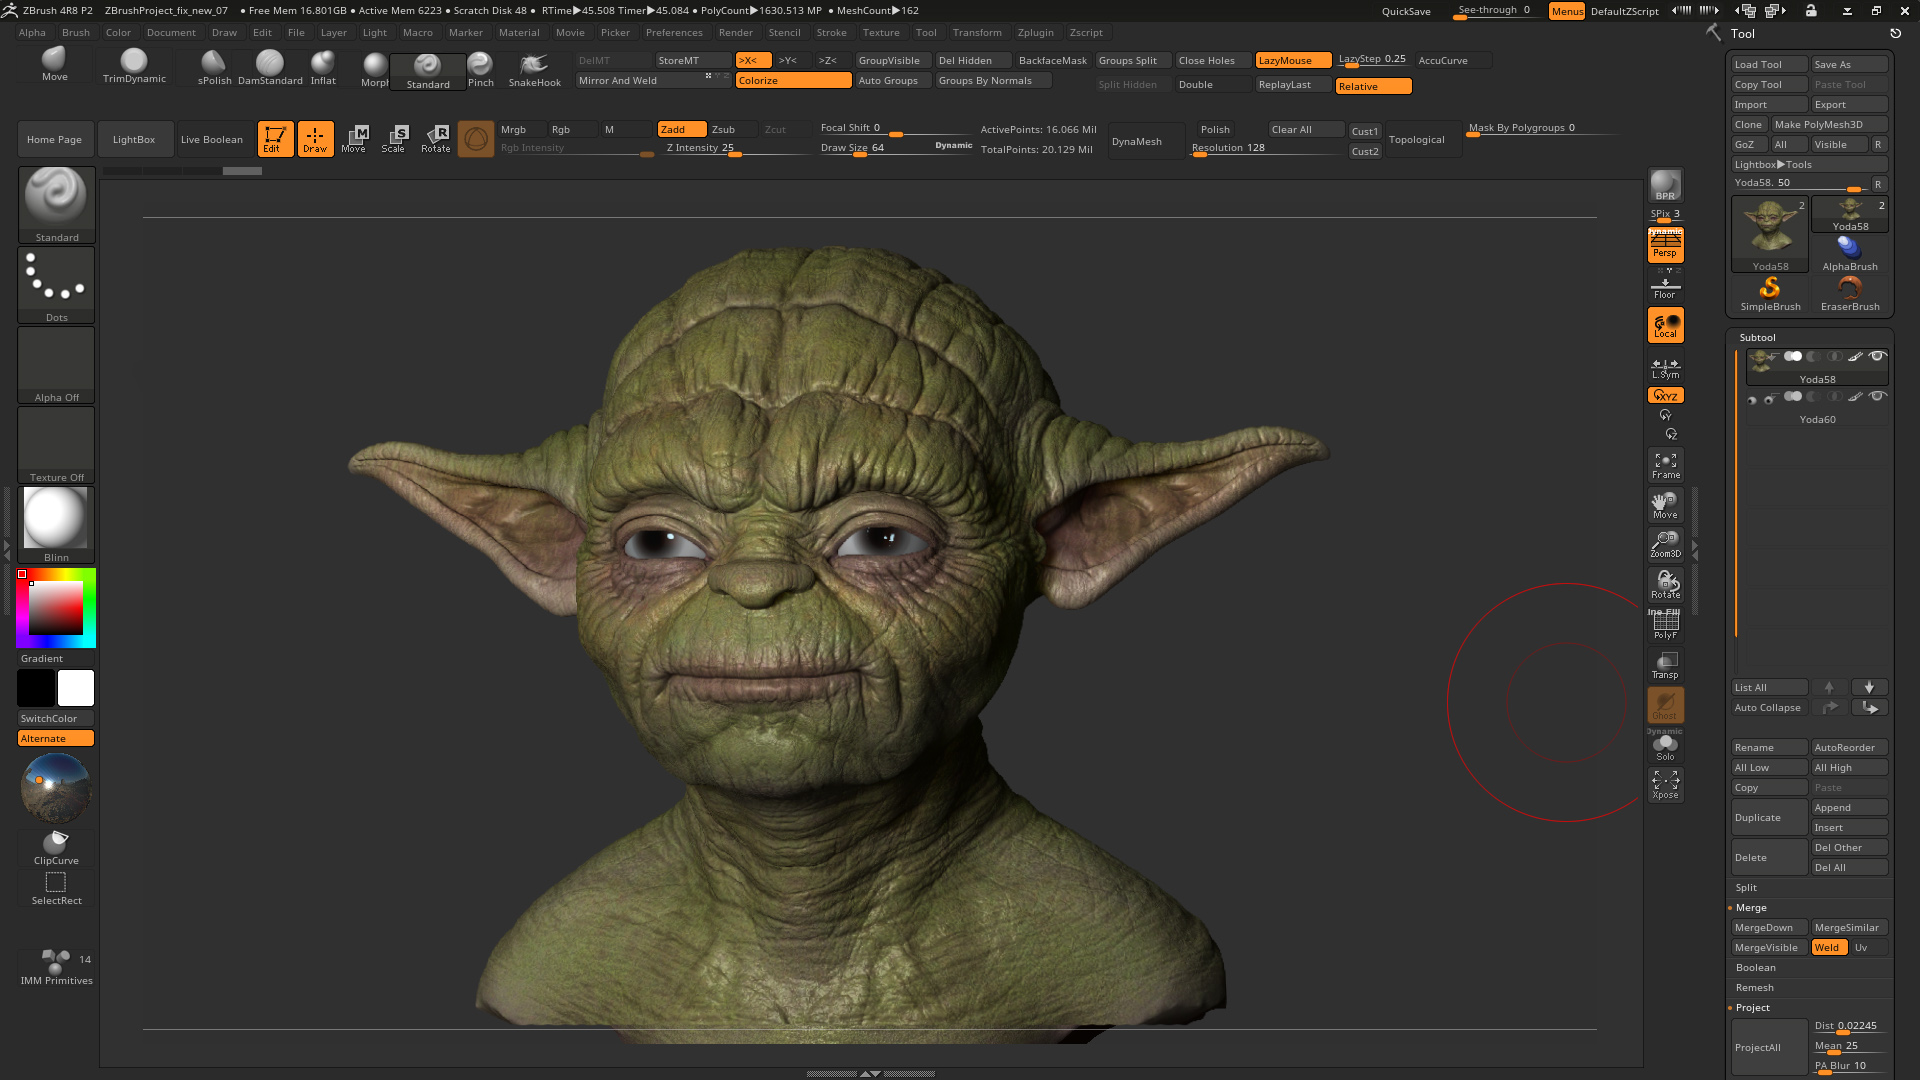Toggle Local symmetry mode

[x=1665, y=325]
